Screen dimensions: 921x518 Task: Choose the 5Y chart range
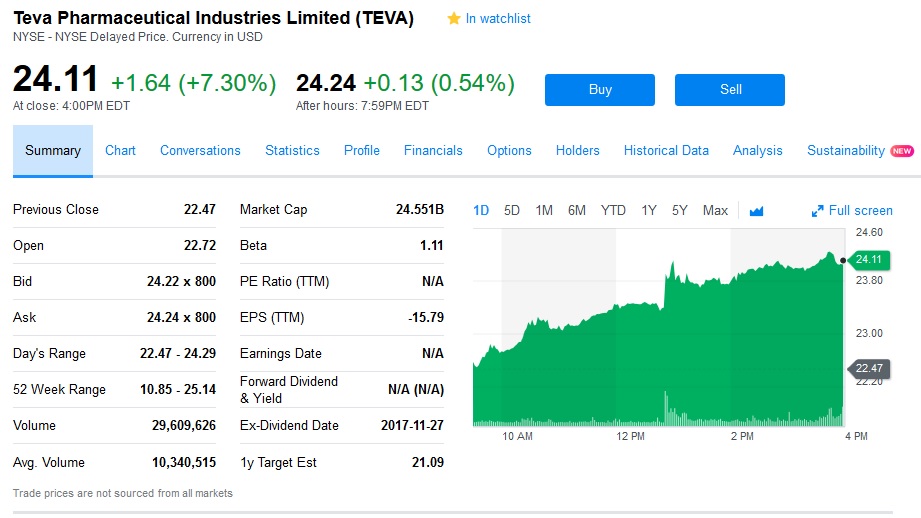click(x=680, y=210)
